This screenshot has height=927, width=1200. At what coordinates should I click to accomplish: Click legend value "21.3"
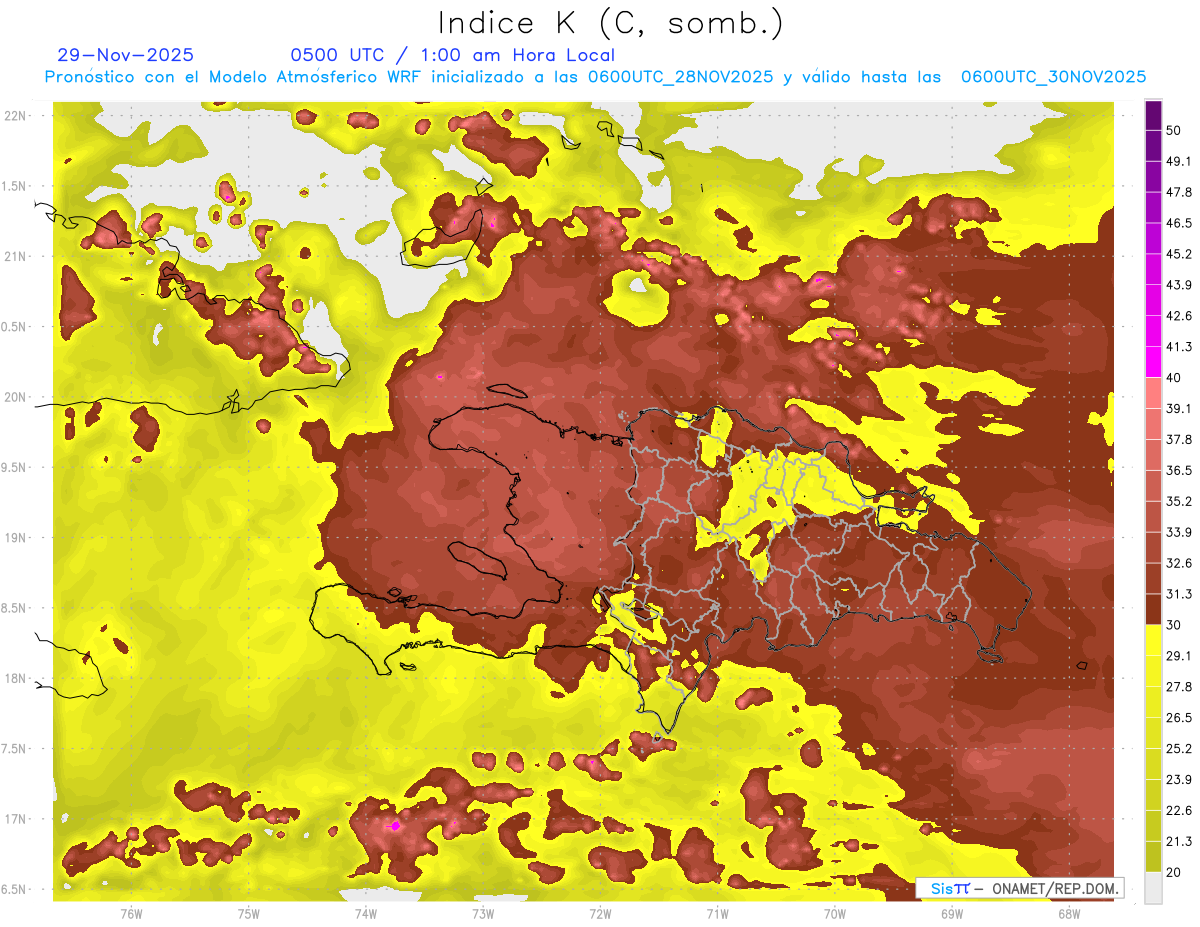click(1177, 841)
